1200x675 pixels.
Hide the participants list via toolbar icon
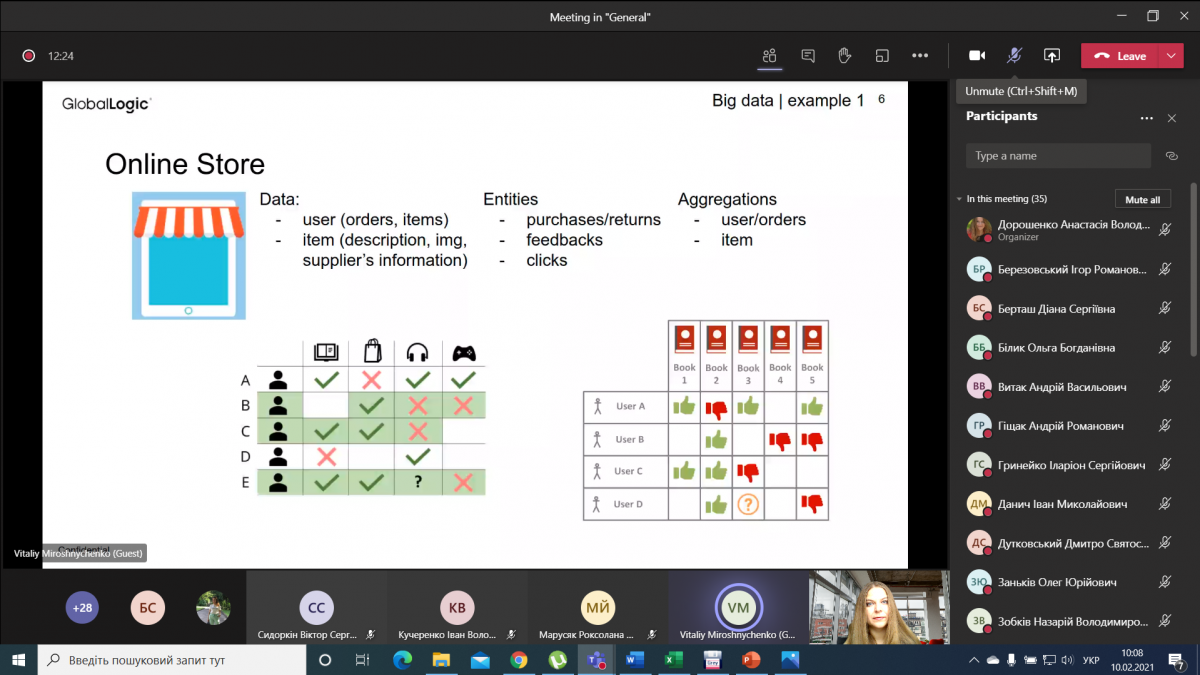pyautogui.click(x=769, y=56)
